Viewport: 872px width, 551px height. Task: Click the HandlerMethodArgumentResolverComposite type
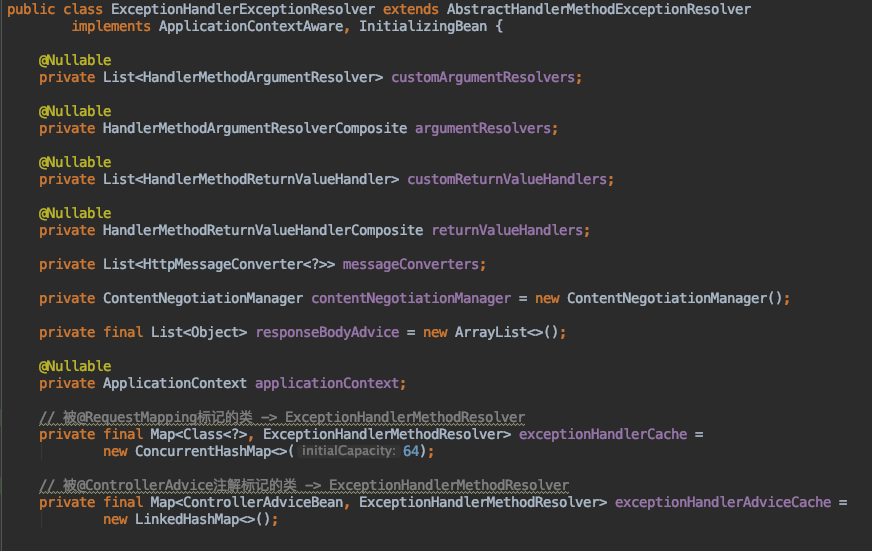(x=255, y=128)
